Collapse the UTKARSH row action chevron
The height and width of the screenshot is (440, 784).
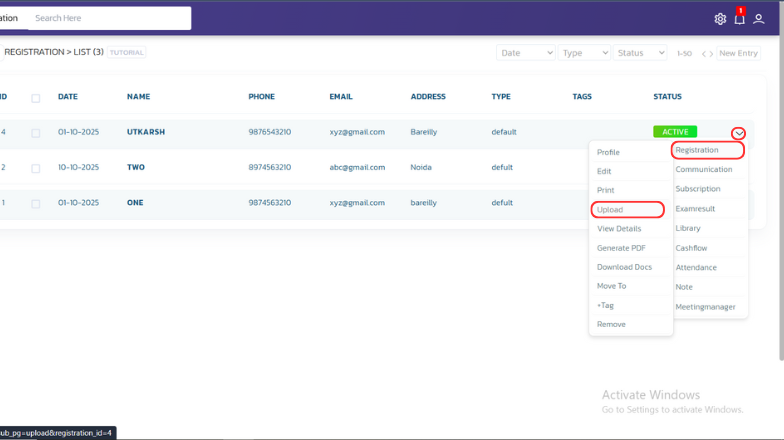(x=738, y=133)
